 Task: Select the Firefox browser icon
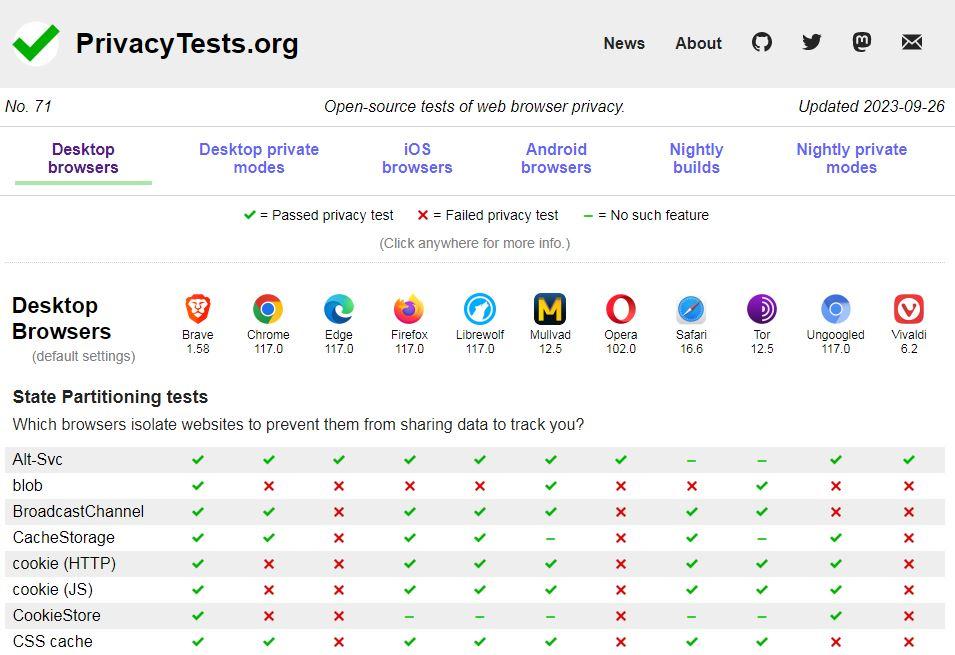click(409, 309)
